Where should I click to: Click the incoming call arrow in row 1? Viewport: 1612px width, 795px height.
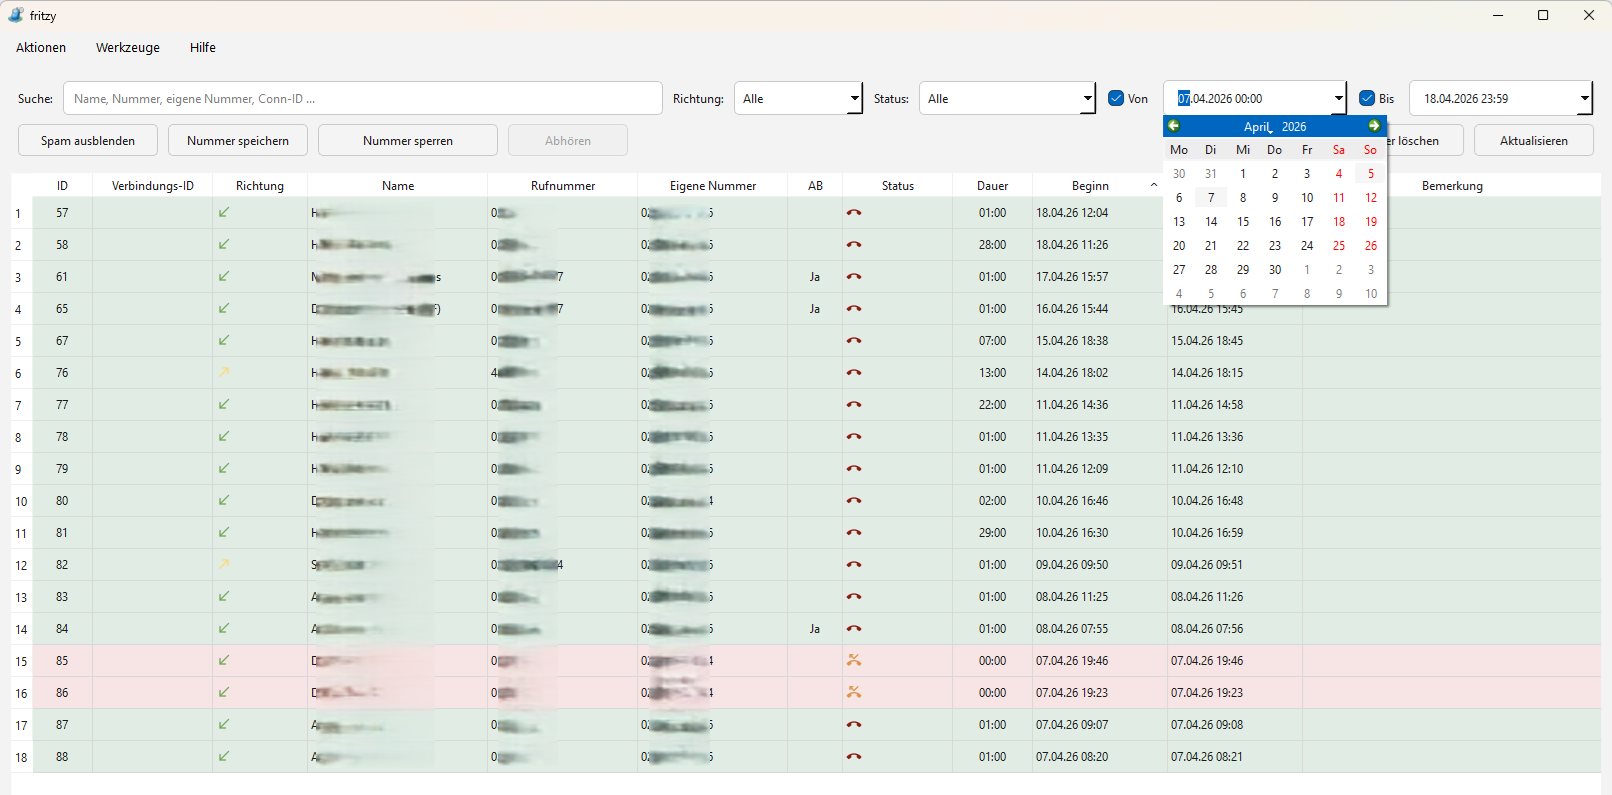(224, 212)
